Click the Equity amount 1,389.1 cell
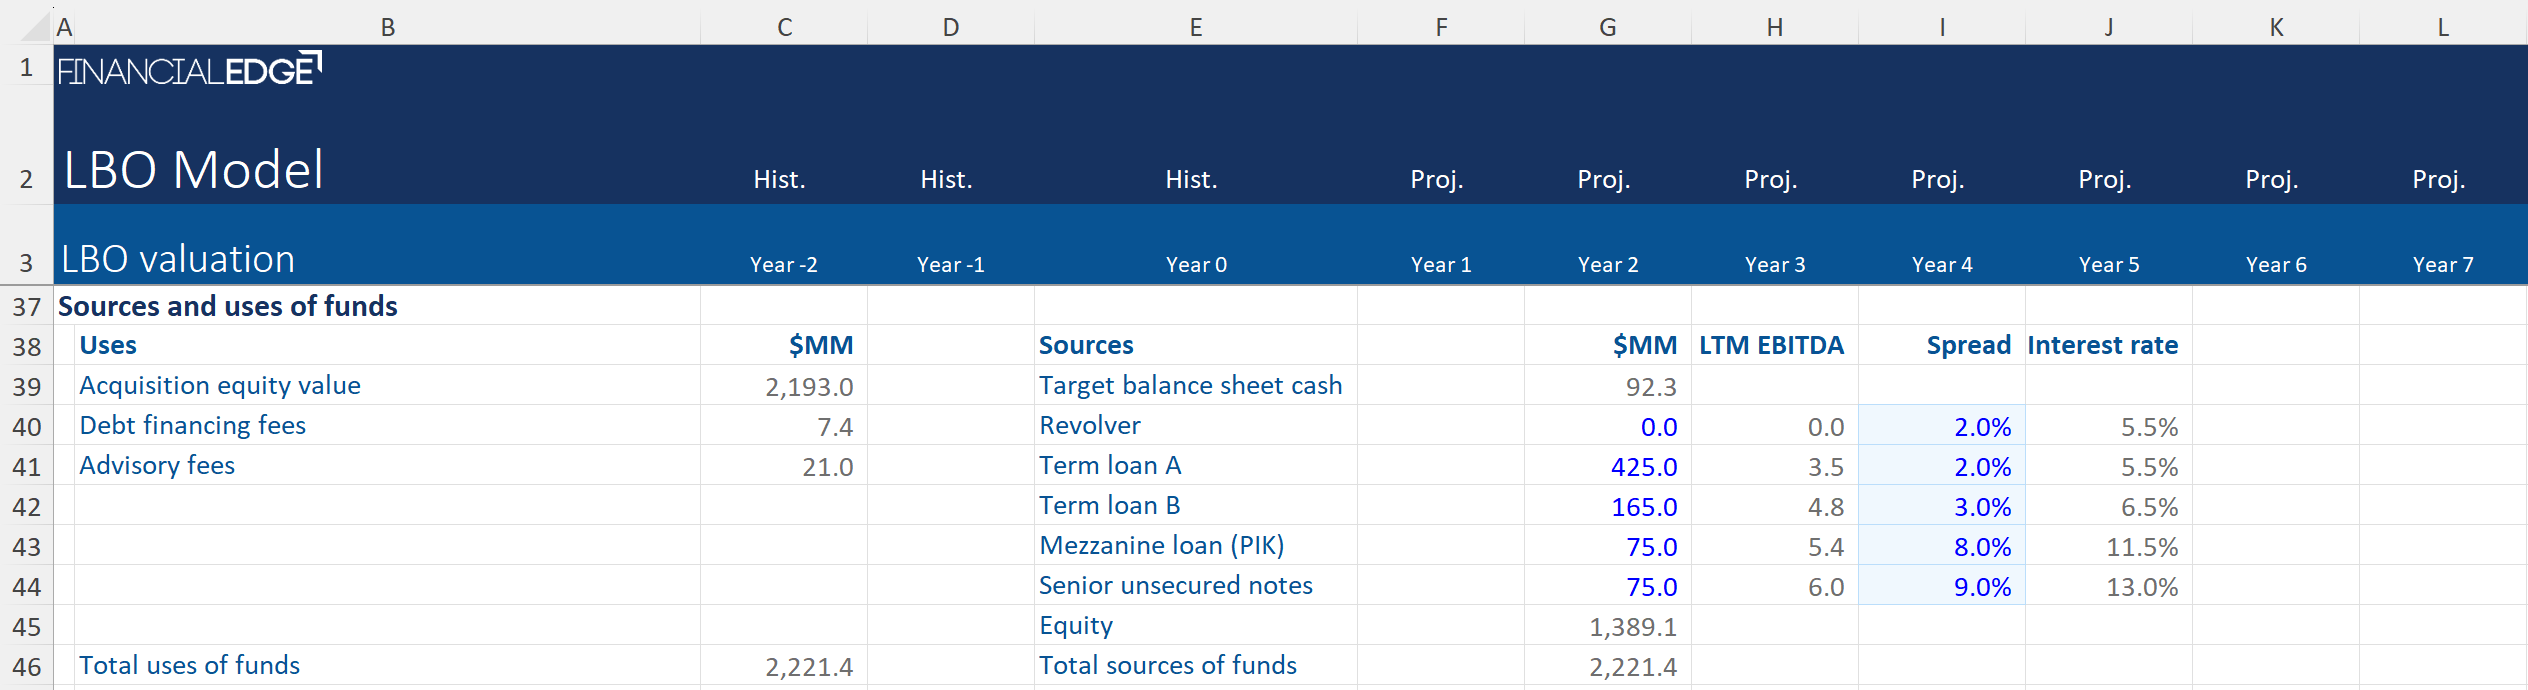The image size is (2528, 690). [x=1607, y=627]
